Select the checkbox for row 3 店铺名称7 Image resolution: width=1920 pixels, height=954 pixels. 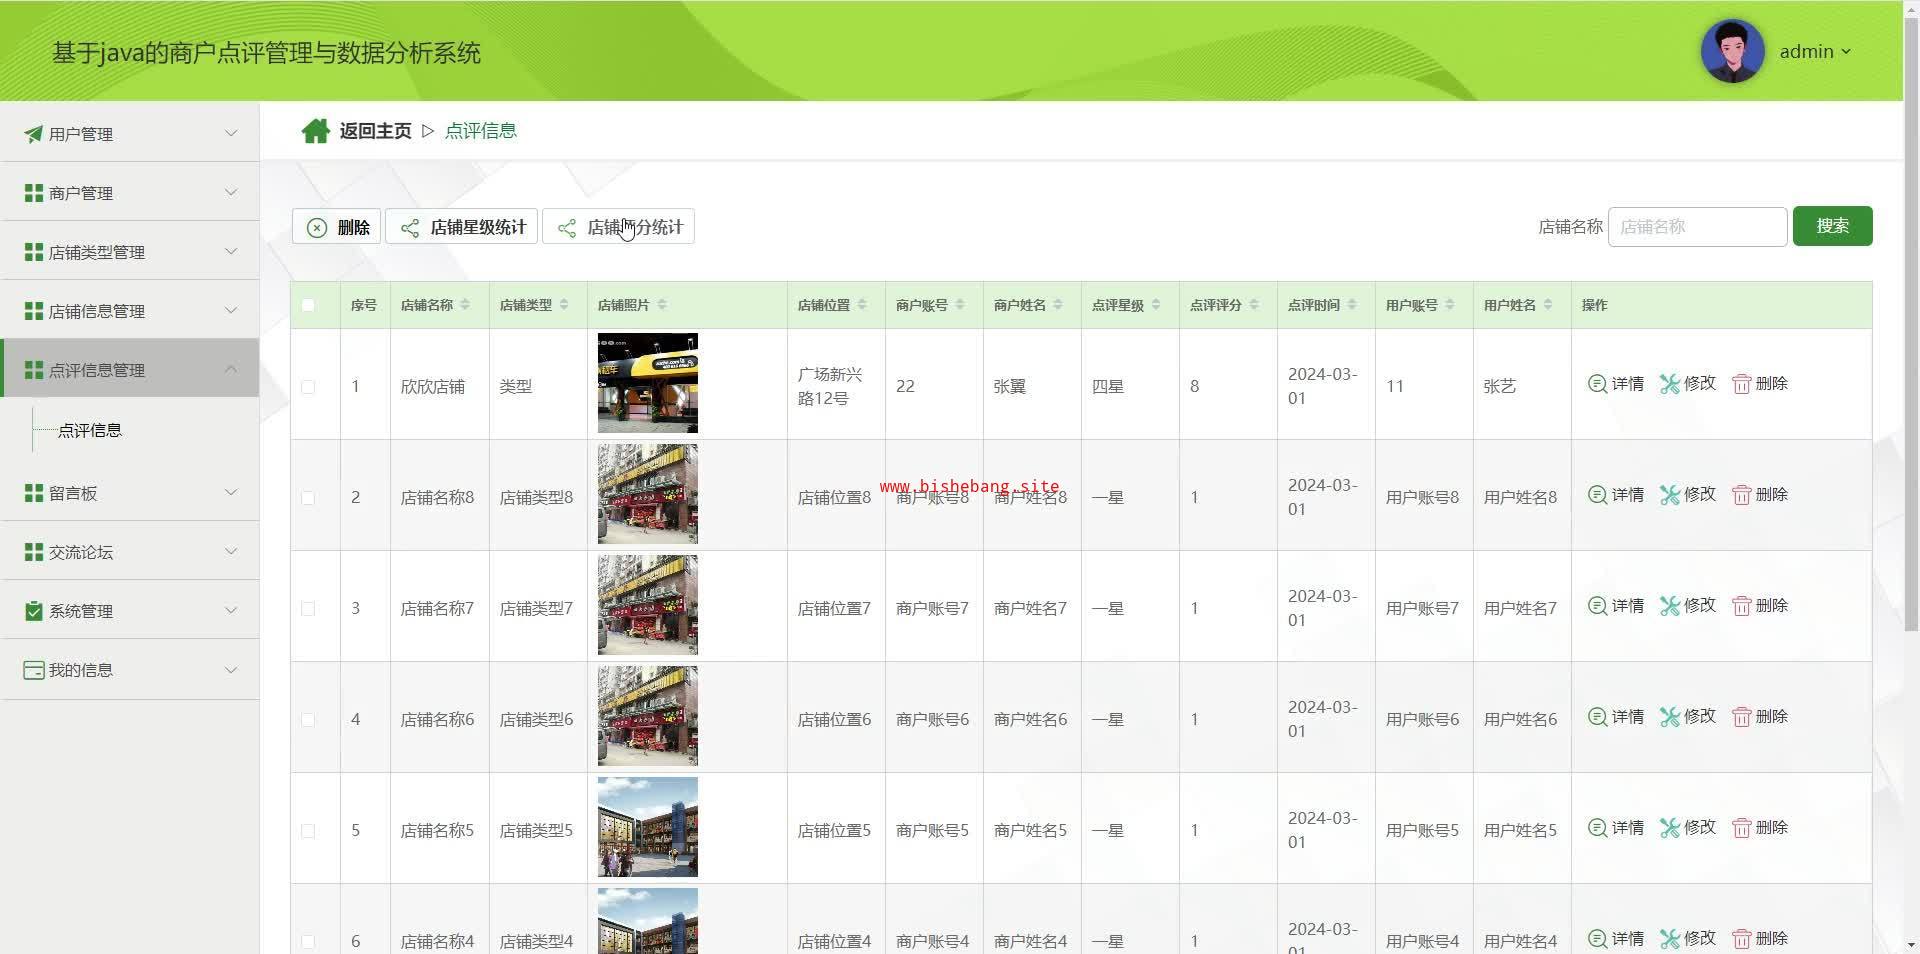pyautogui.click(x=308, y=609)
